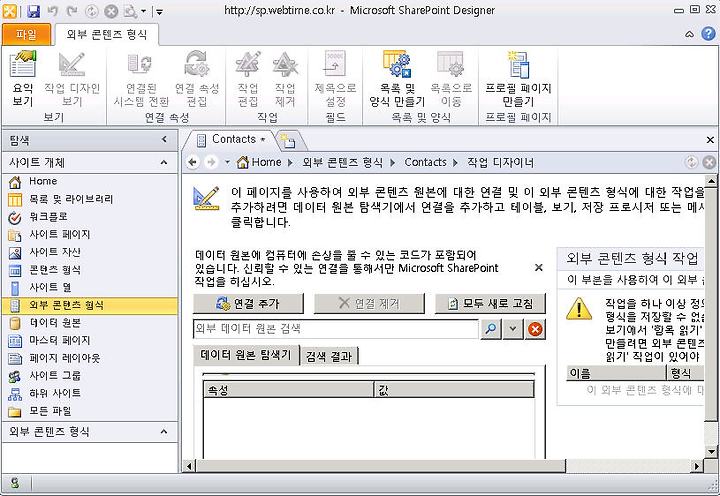Viewport: 720px width, 496px height.
Task: Select 사이트 페이지 in navigation
Action: pos(90,235)
